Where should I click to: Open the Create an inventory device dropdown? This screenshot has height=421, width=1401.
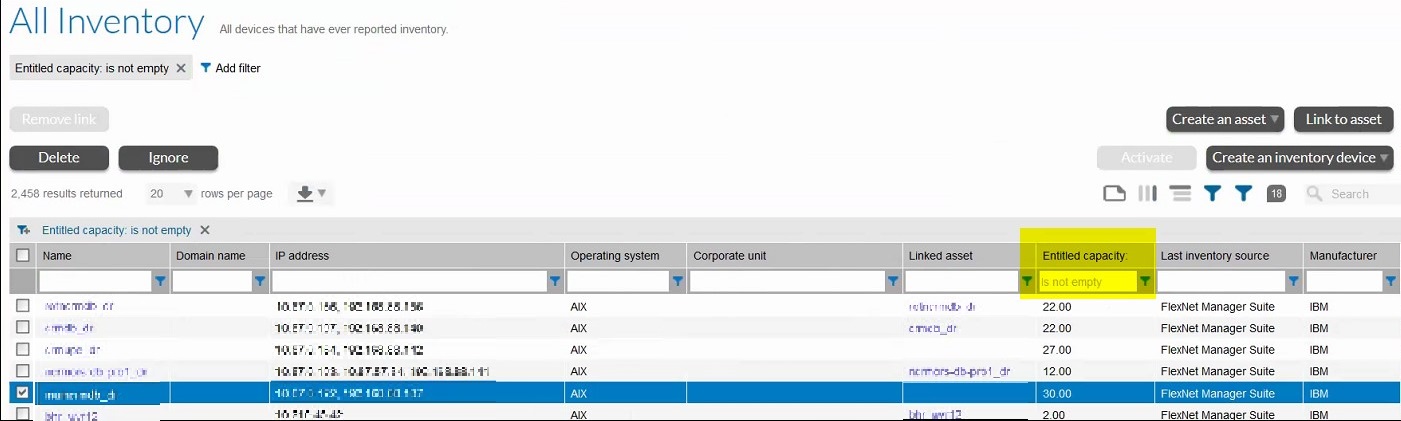1300,158
